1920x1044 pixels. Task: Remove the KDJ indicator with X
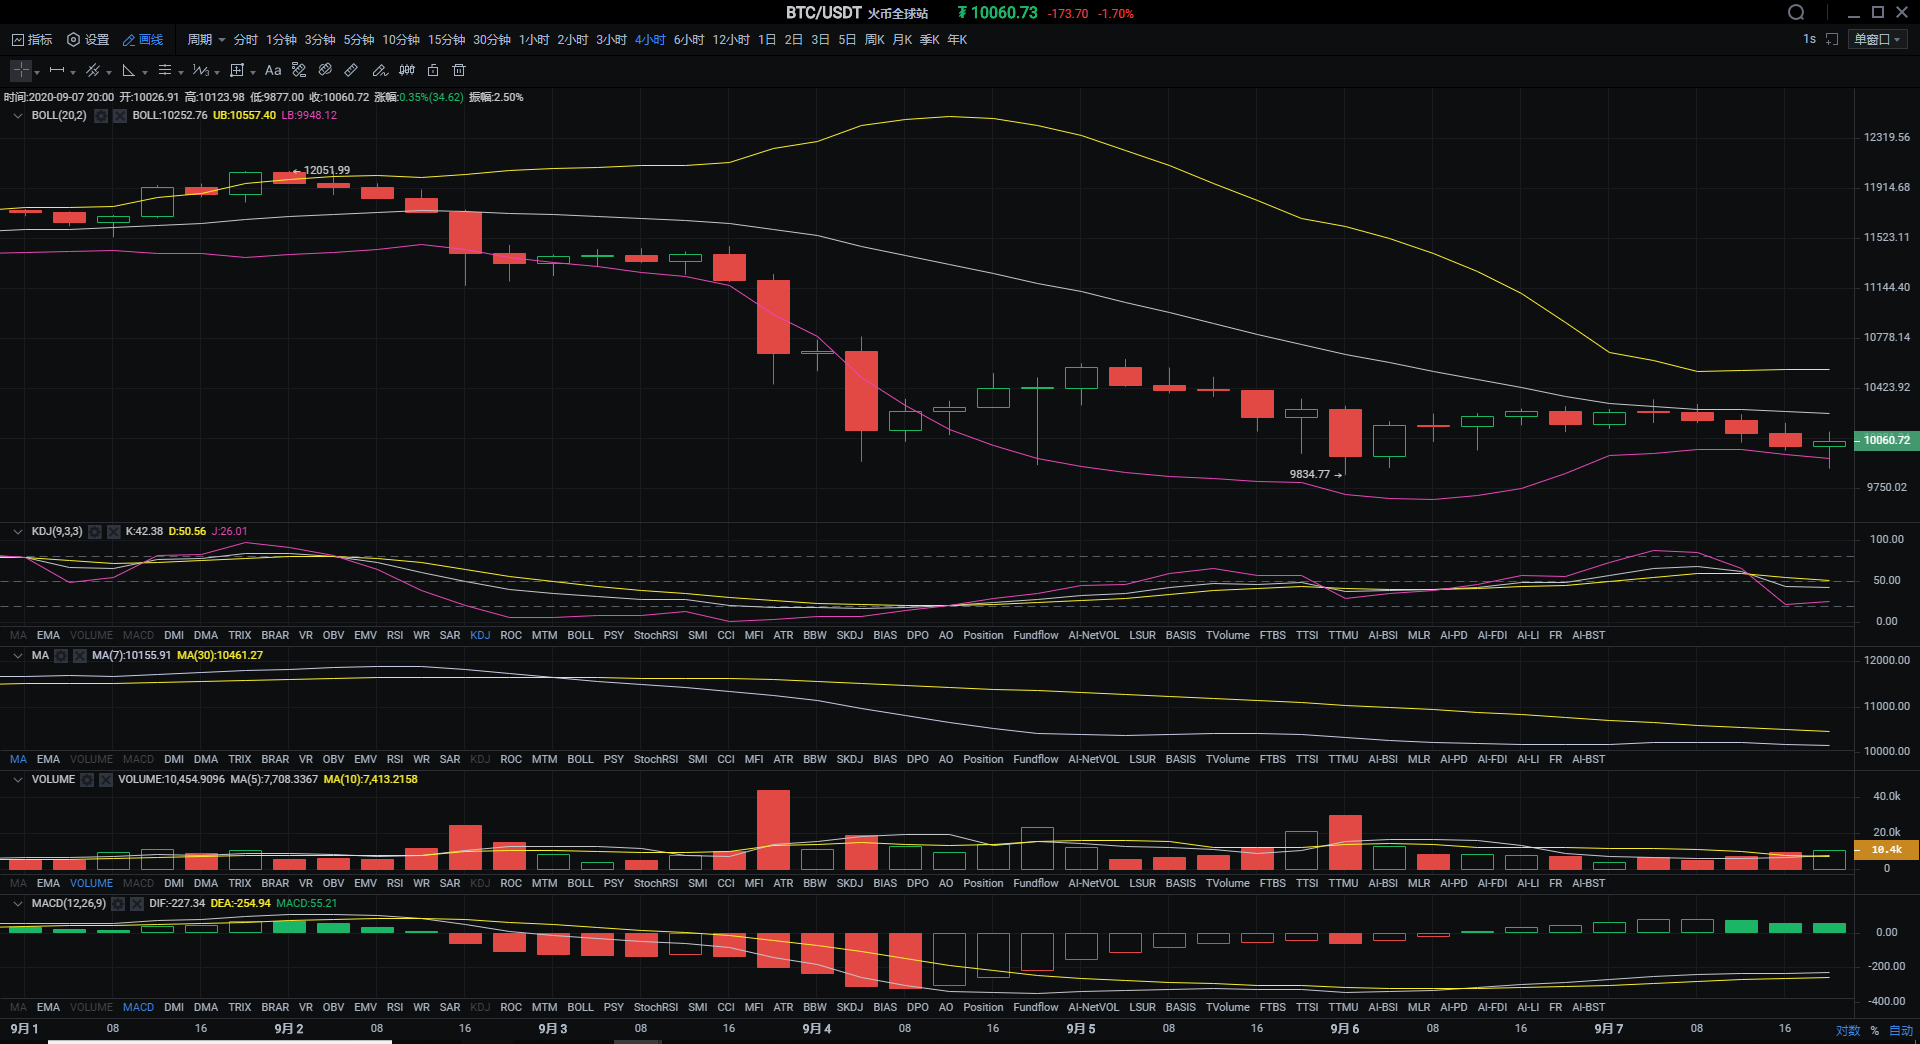pos(114,532)
